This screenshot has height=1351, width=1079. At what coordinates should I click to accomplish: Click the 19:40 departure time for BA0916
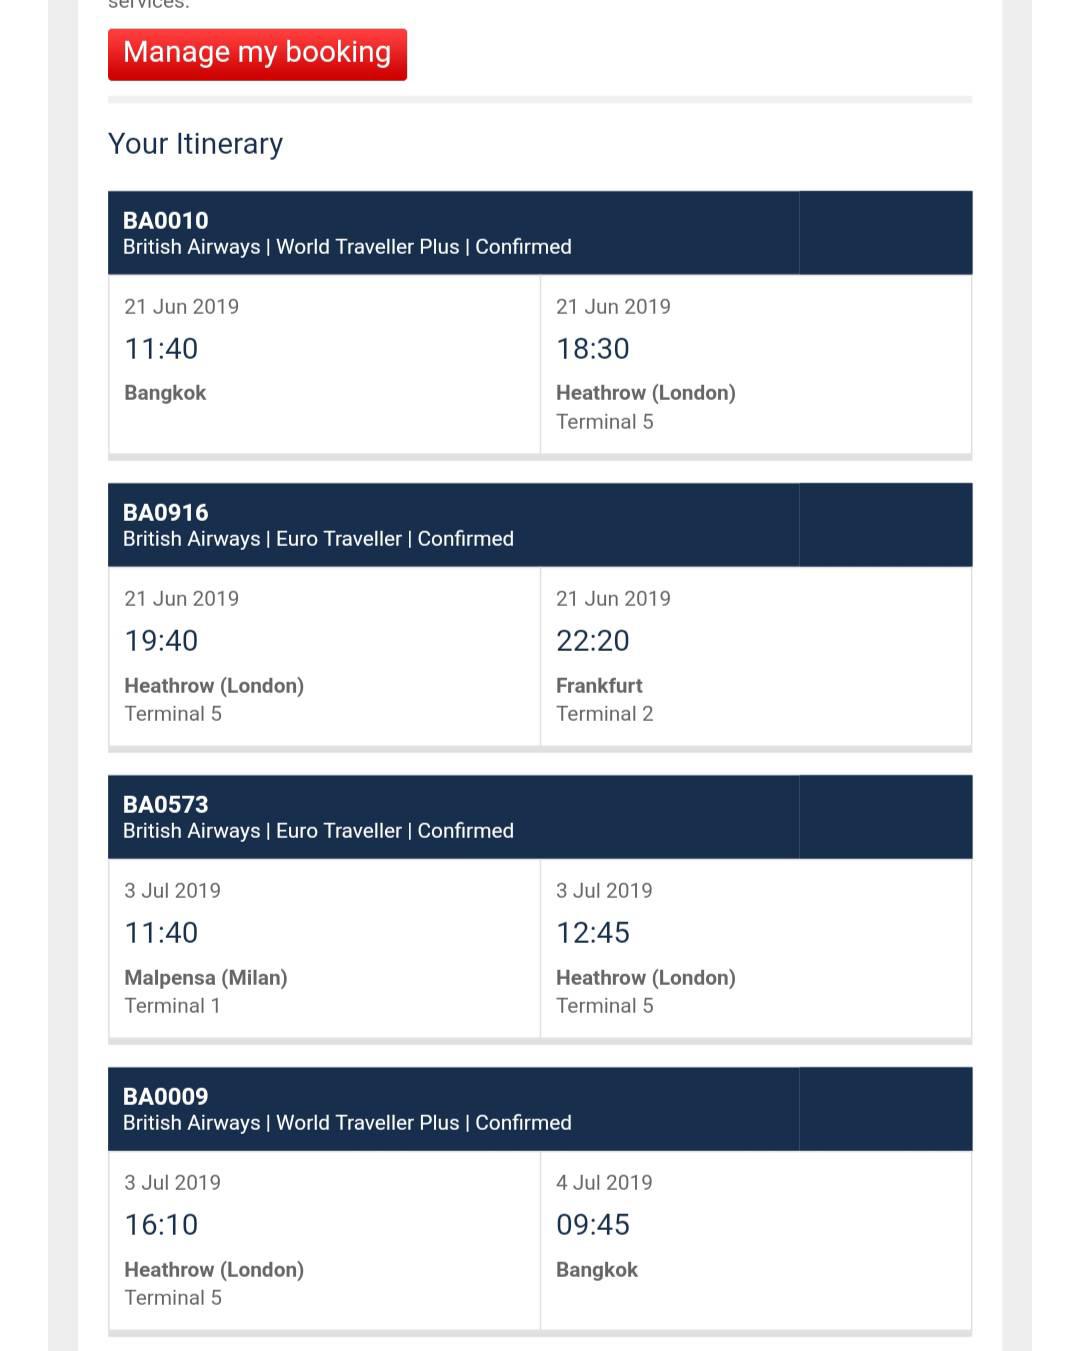pyautogui.click(x=161, y=641)
